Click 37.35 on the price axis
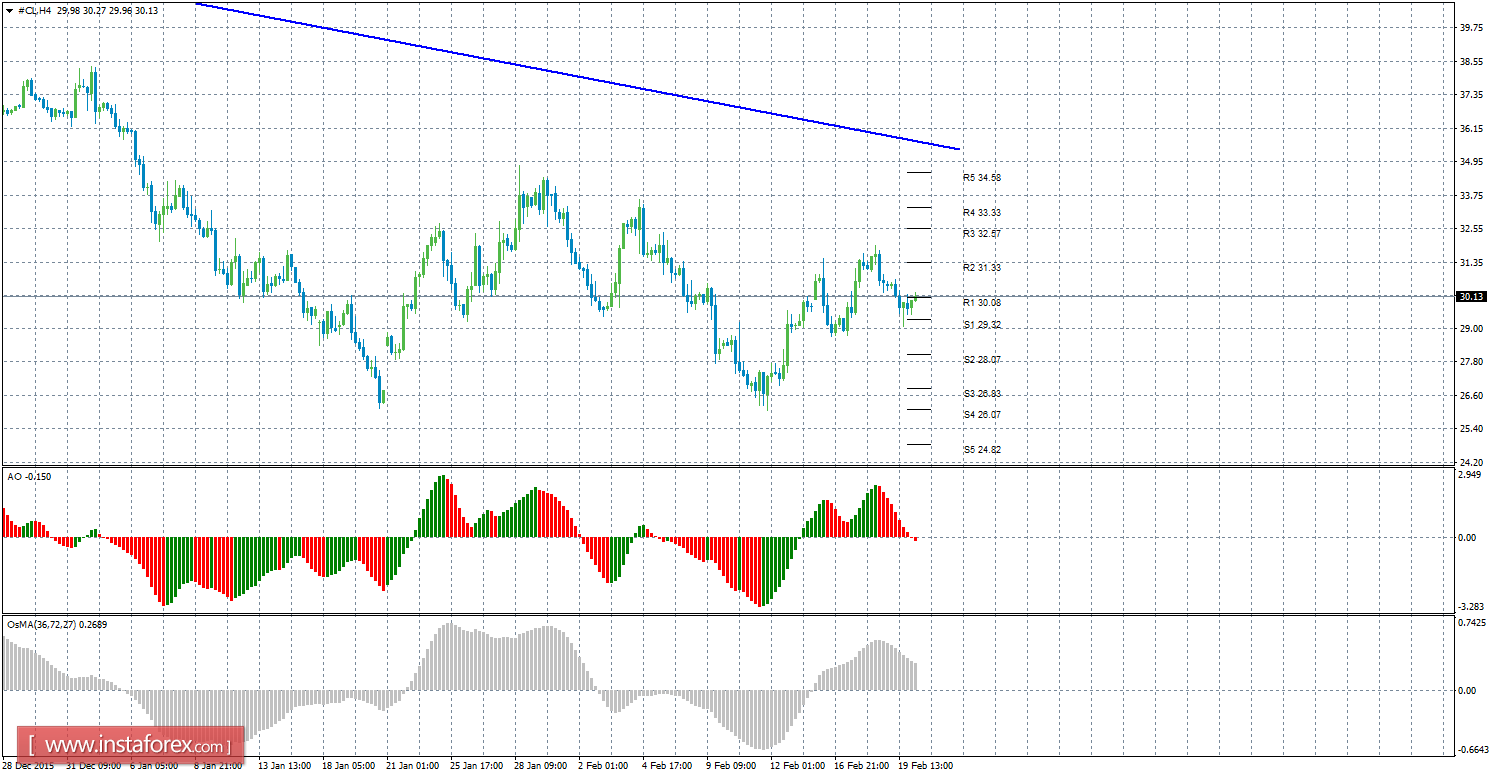 click(1471, 95)
